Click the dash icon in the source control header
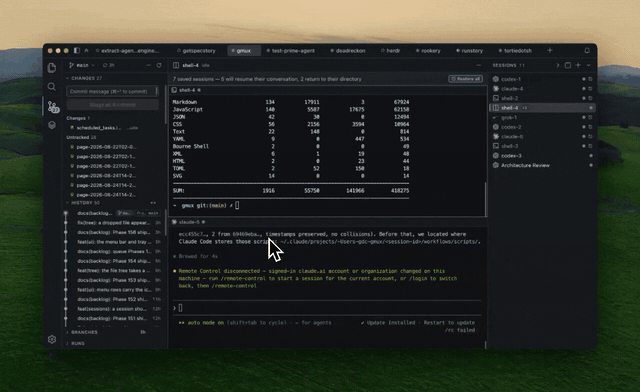The height and width of the screenshot is (392, 640). tap(149, 65)
